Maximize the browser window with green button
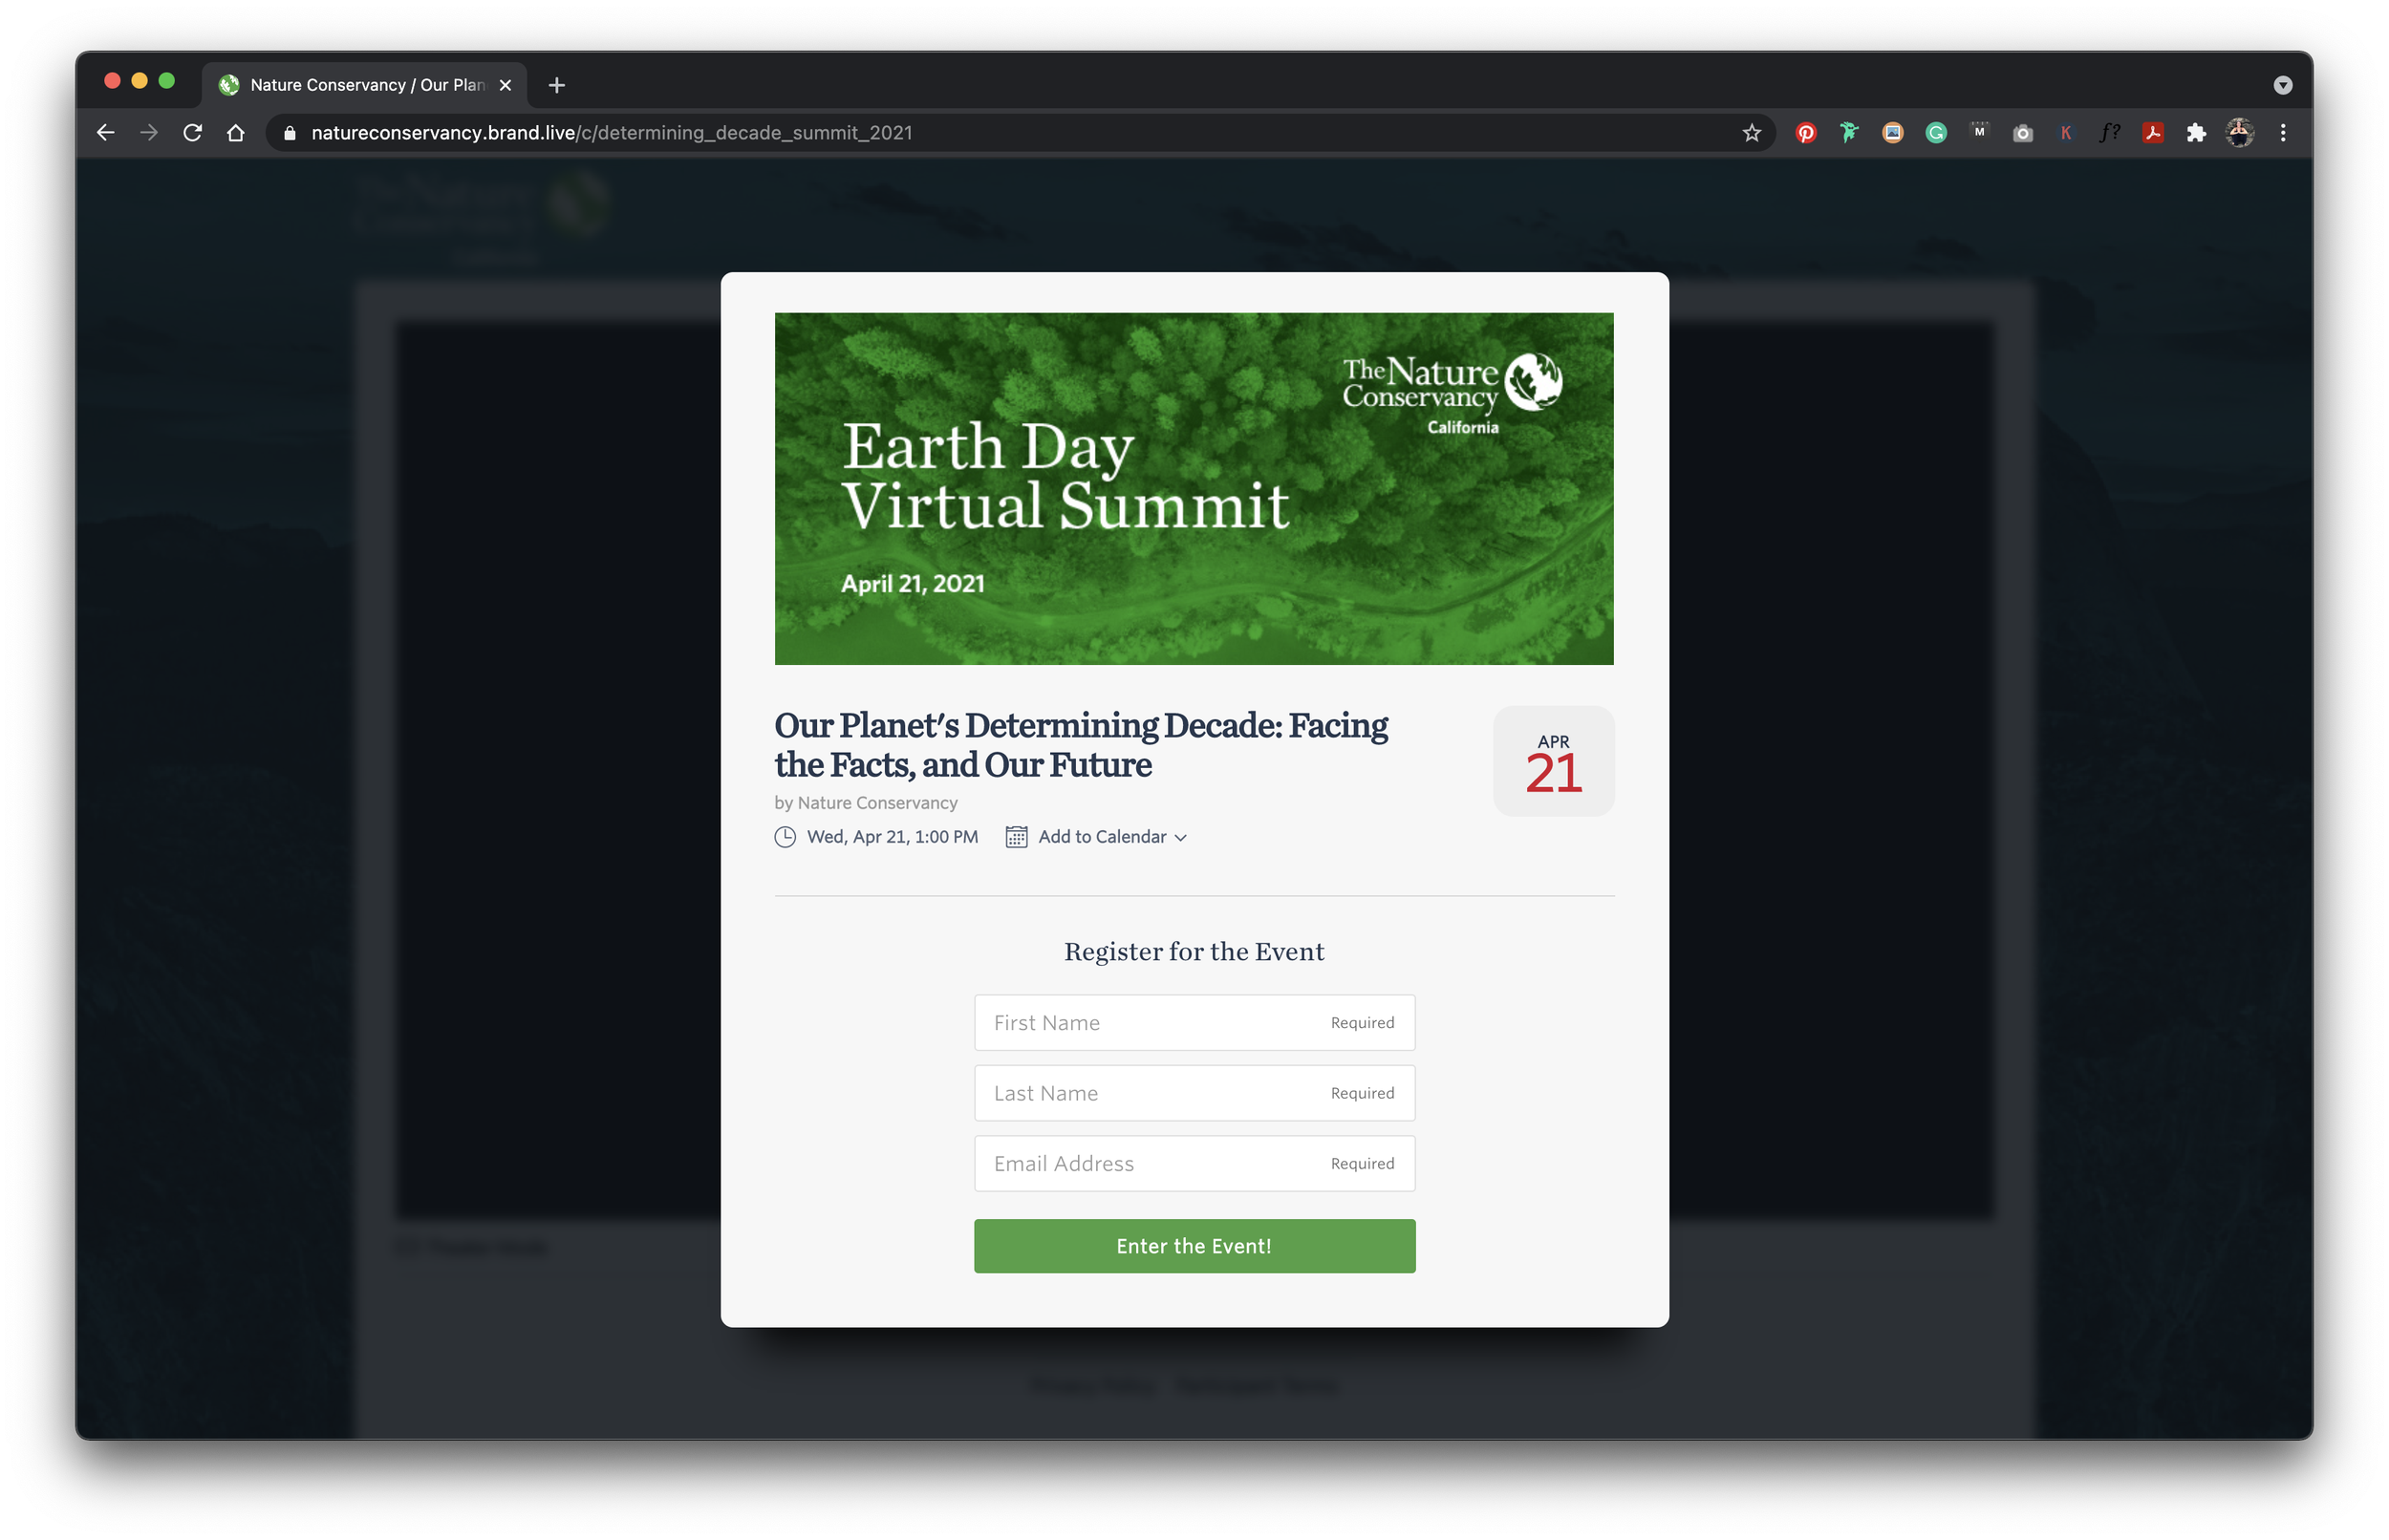This screenshot has height=1540, width=2389. click(x=167, y=81)
